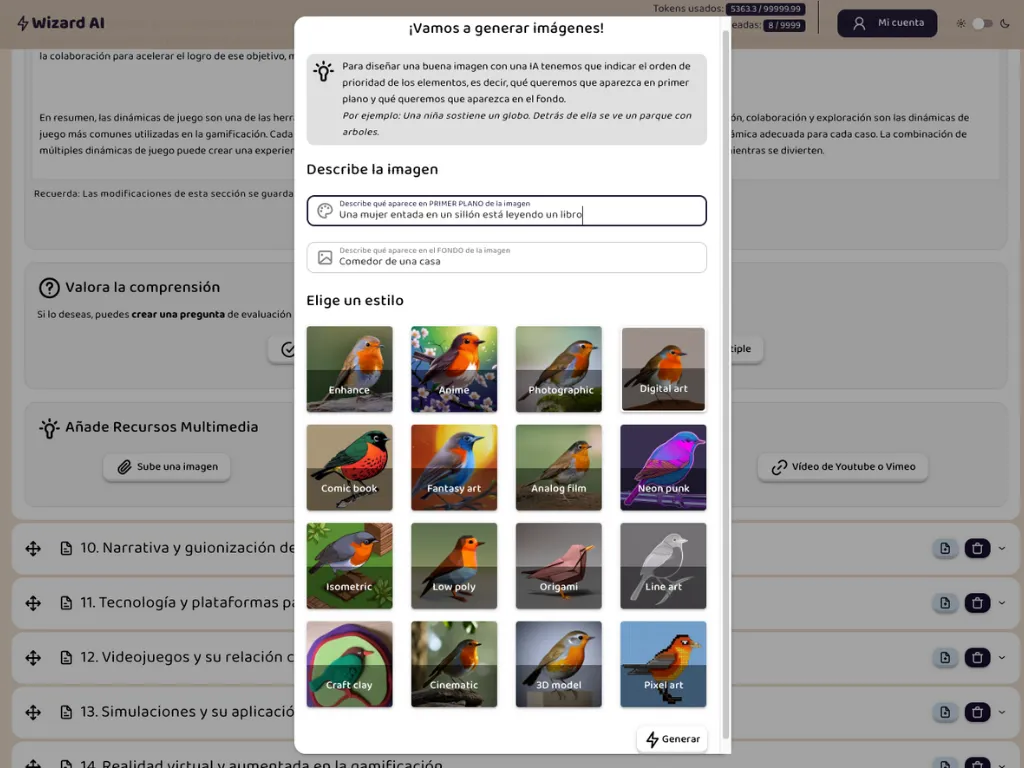Open section 11 Tecnología y plataformas
Image resolution: width=1024 pixels, height=768 pixels.
coord(187,602)
